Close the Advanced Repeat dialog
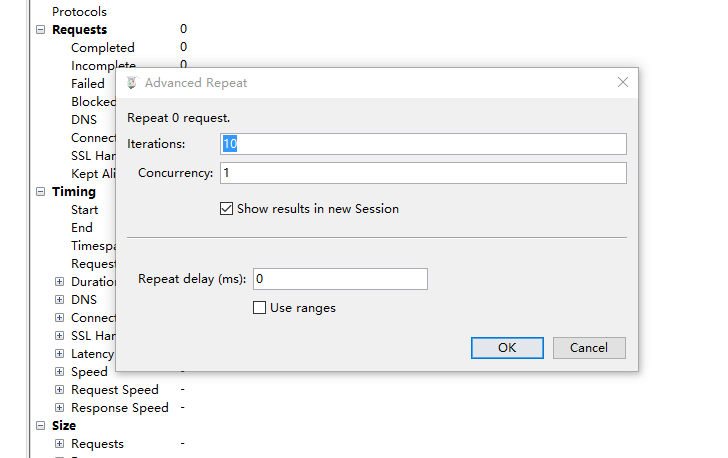The image size is (728, 458). pos(623,83)
